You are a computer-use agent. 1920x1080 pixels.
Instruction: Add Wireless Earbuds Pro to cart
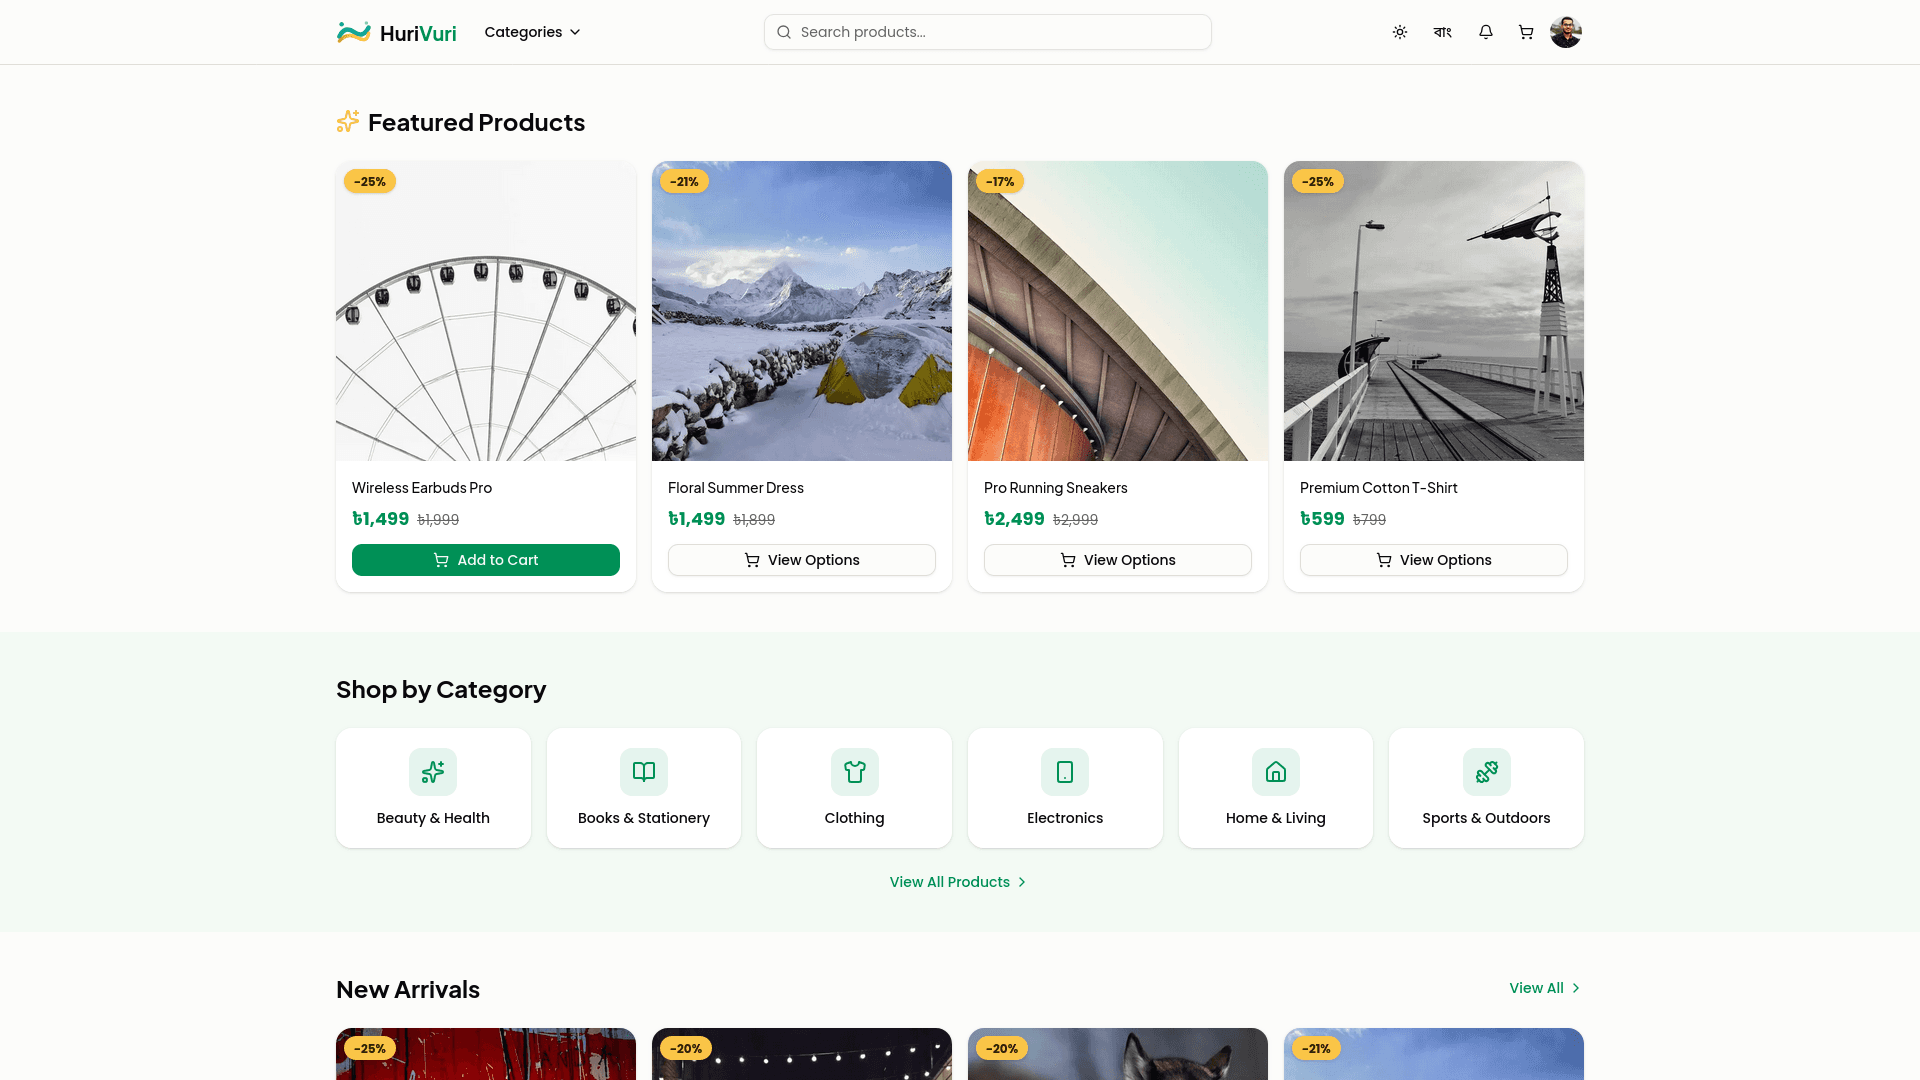coord(486,560)
